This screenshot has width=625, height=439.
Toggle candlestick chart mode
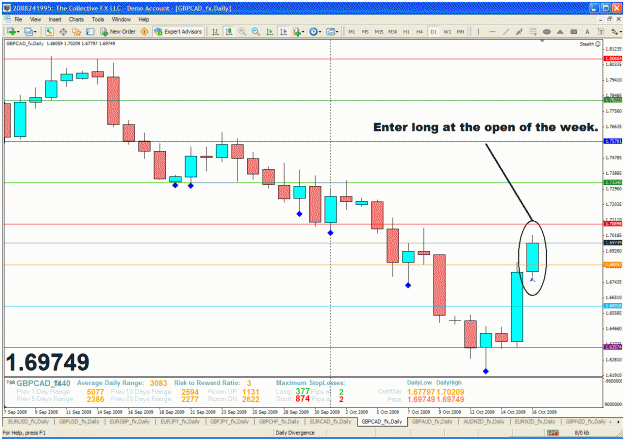[229, 31]
